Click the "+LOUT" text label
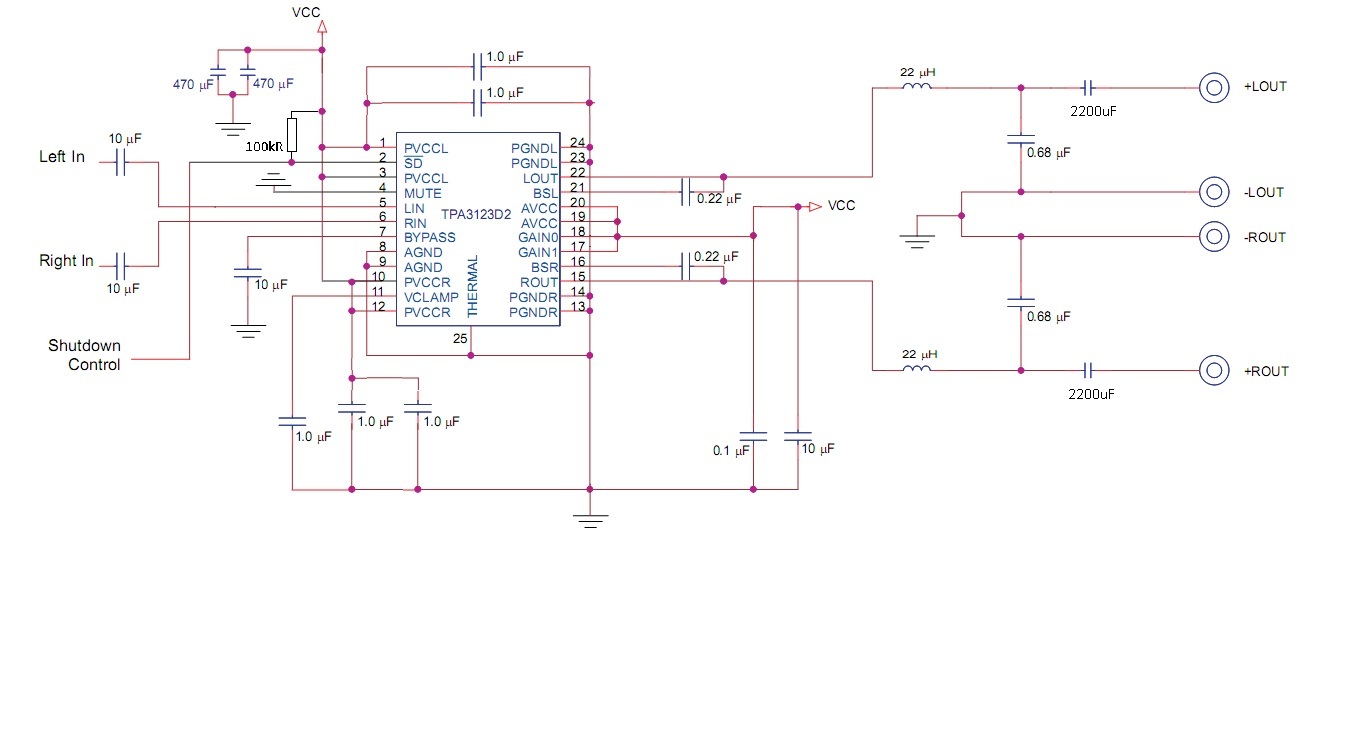1369x748 pixels. pyautogui.click(x=1265, y=87)
